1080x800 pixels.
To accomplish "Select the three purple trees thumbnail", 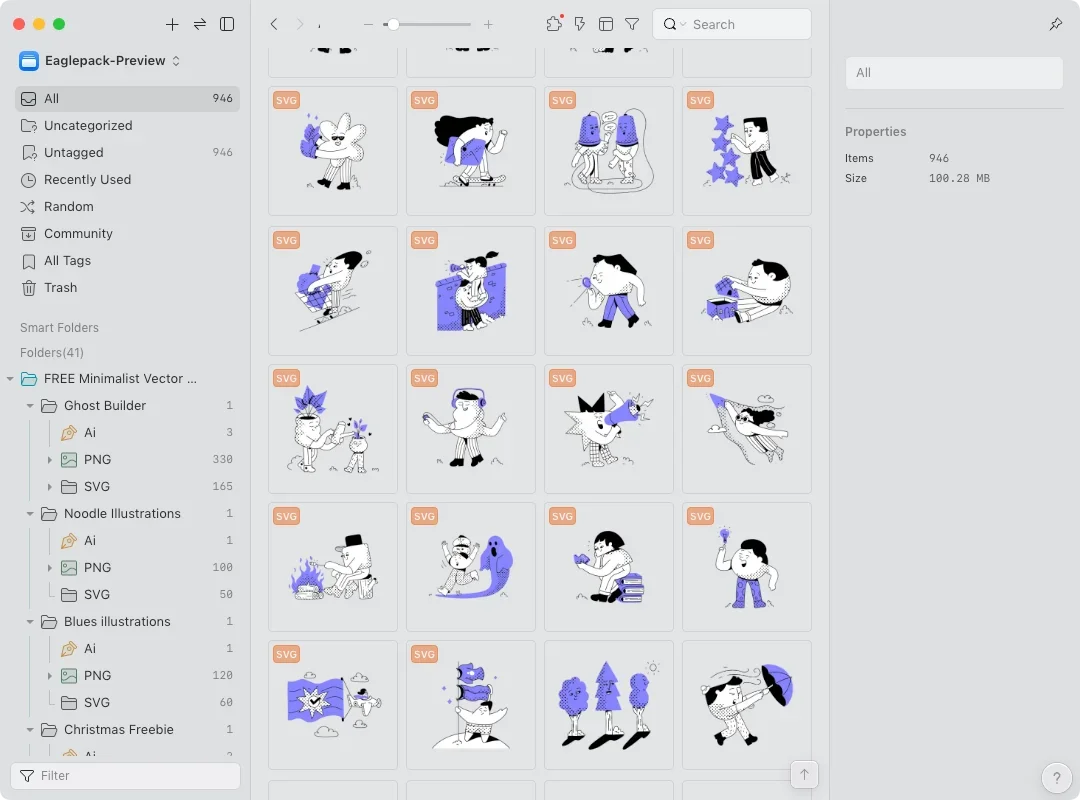I will pyautogui.click(x=609, y=705).
